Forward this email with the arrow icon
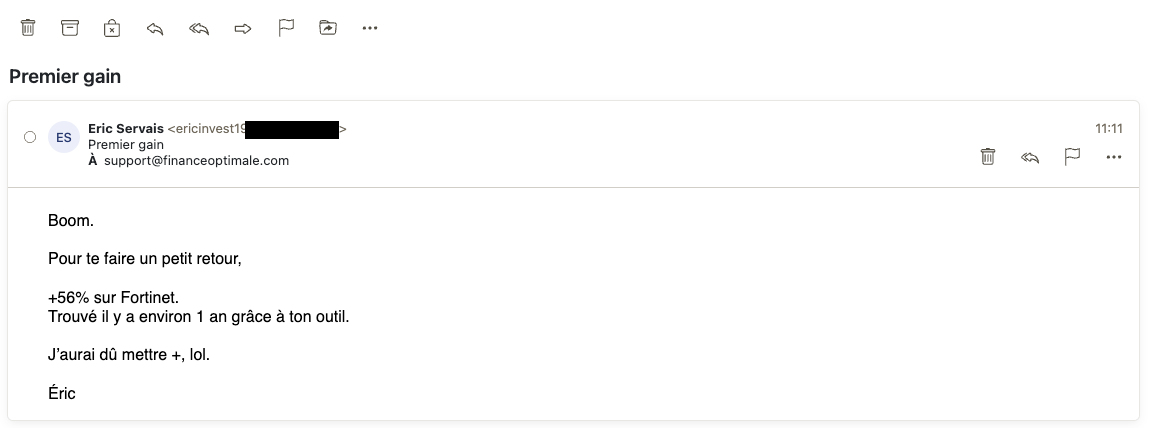Image resolution: width=1150 pixels, height=428 pixels. pyautogui.click(x=243, y=29)
